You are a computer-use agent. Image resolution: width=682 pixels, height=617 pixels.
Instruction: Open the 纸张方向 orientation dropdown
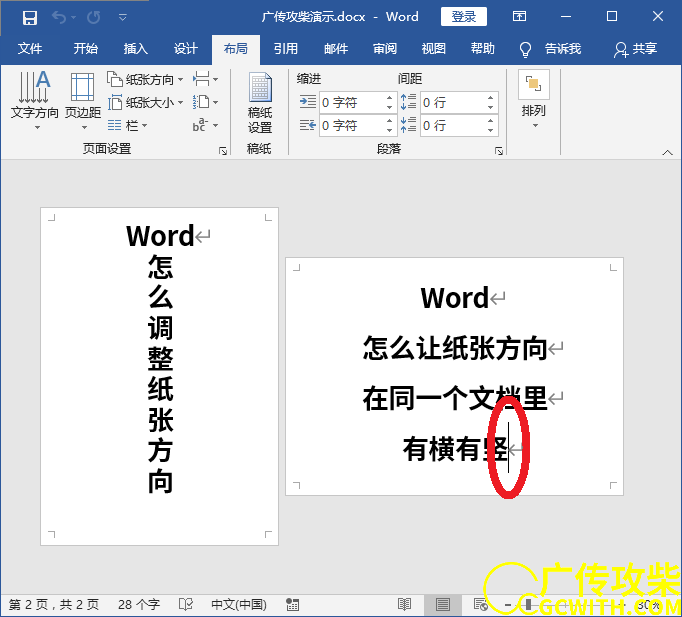click(x=145, y=80)
